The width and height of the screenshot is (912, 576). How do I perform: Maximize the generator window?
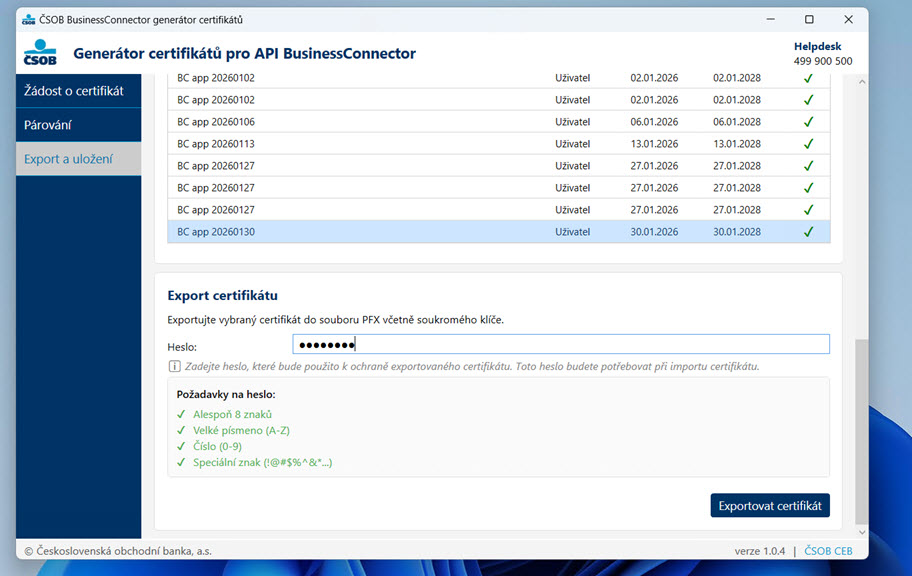[x=809, y=19]
